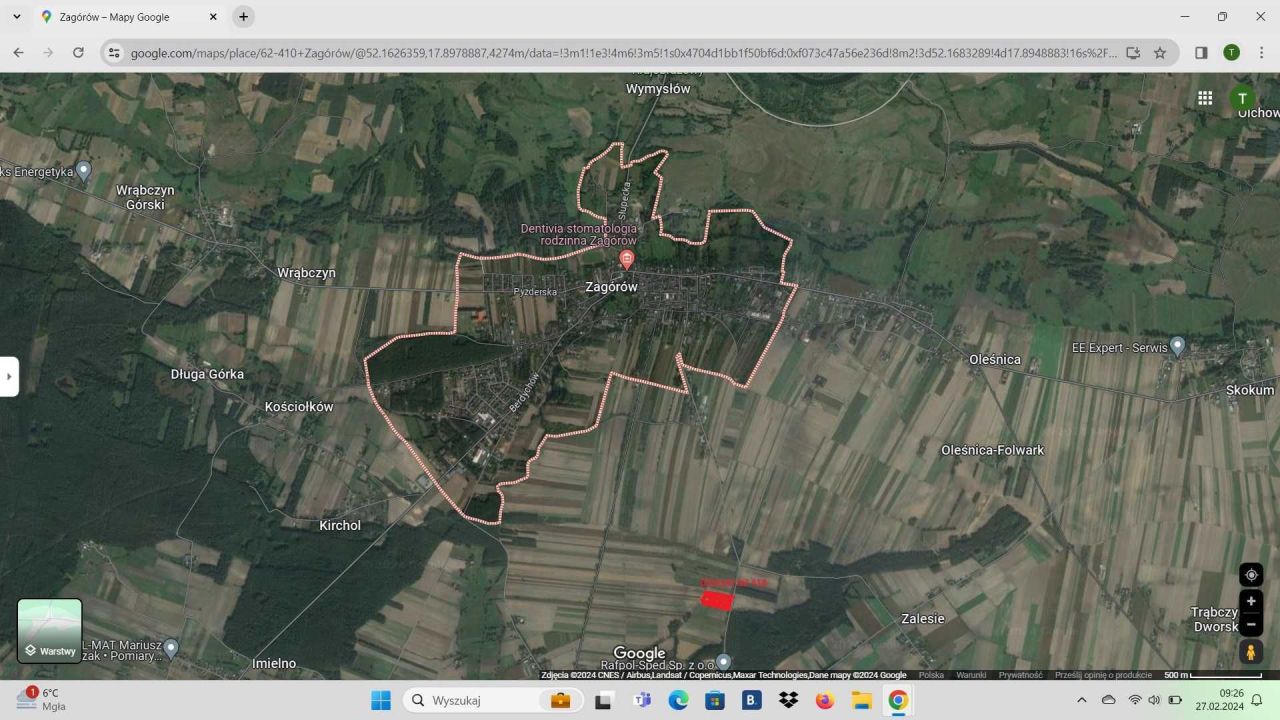Image resolution: width=1280 pixels, height=720 pixels.
Task: Open the tab search dropdown arrow
Action: 17,17
